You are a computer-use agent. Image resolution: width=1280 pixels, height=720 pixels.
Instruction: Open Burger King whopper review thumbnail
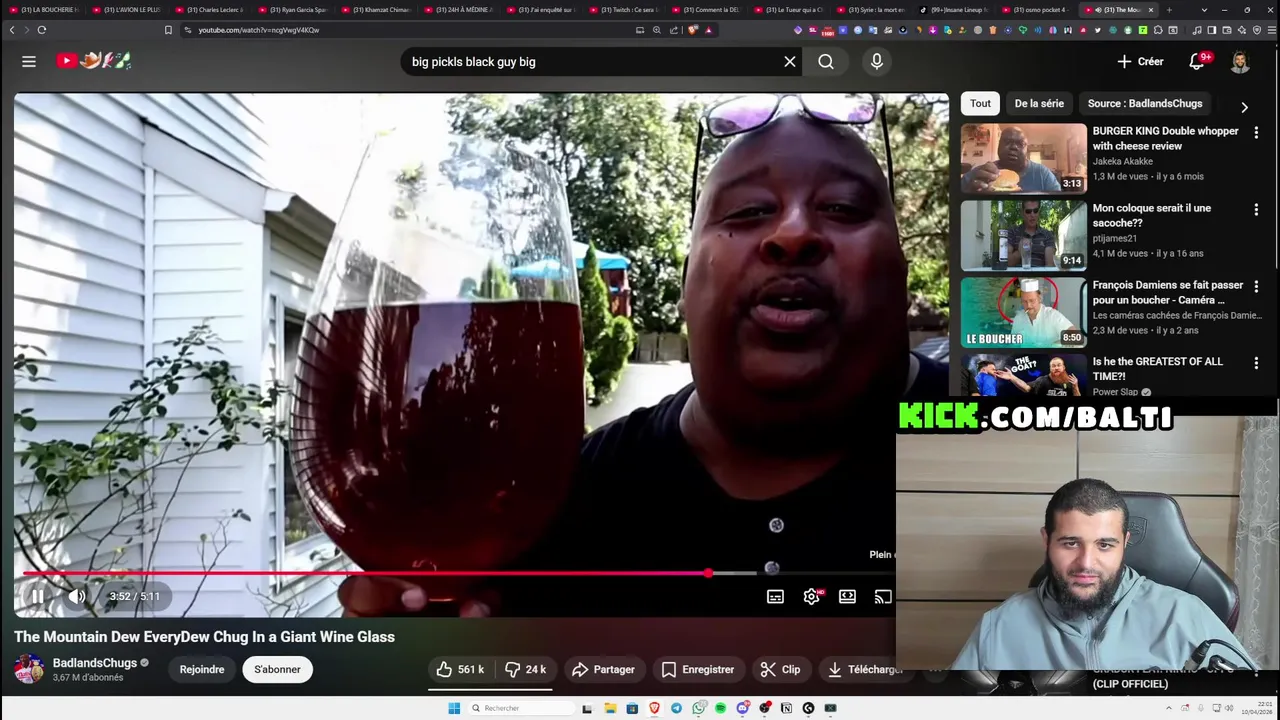point(1023,158)
